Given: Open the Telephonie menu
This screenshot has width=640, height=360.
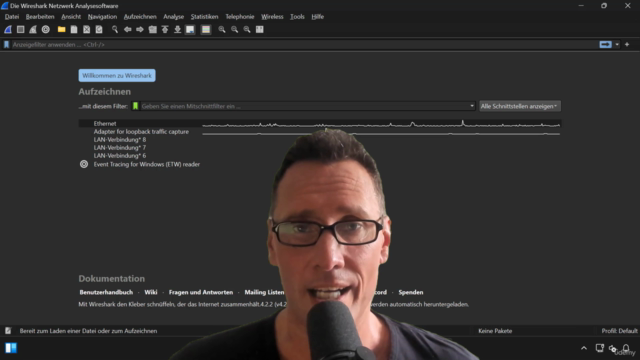Looking at the screenshot, I should click(x=240, y=17).
